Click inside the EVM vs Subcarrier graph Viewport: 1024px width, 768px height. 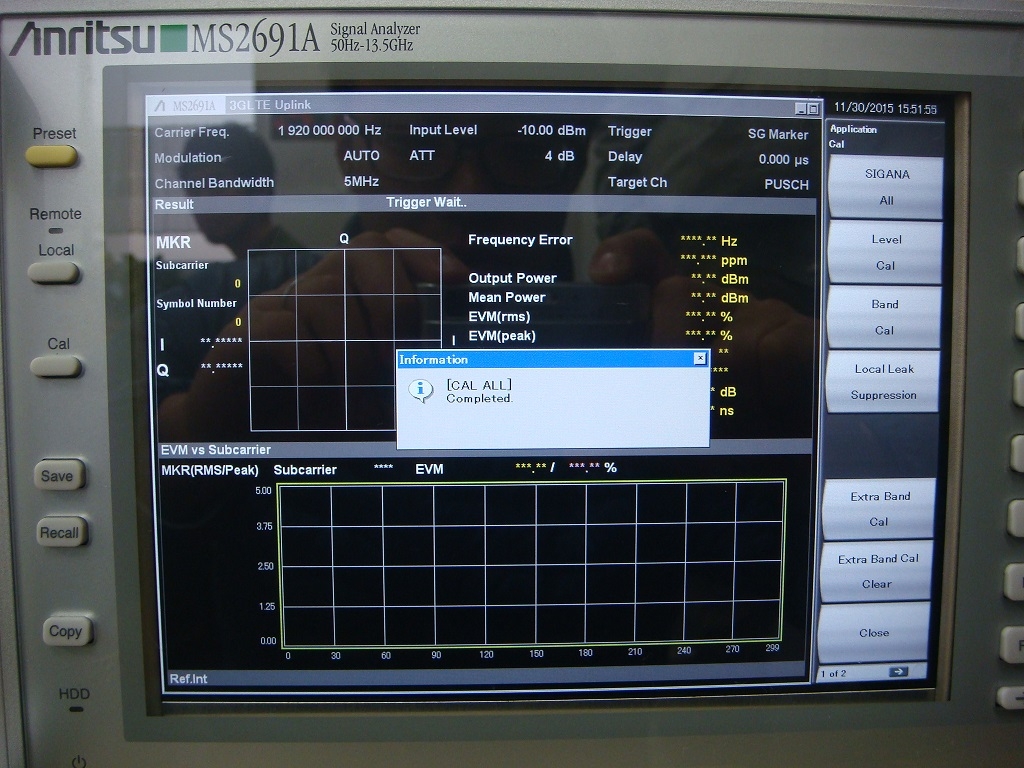coord(532,563)
